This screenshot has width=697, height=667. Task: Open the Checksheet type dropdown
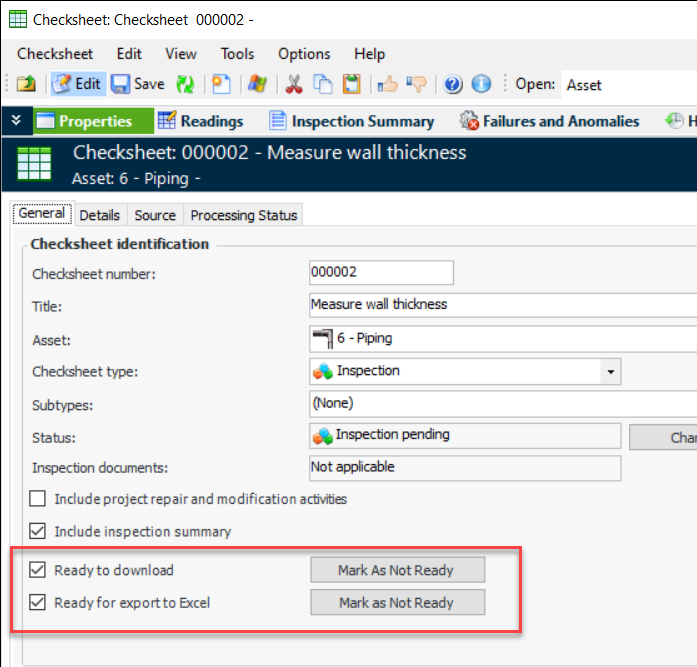pyautogui.click(x=610, y=372)
